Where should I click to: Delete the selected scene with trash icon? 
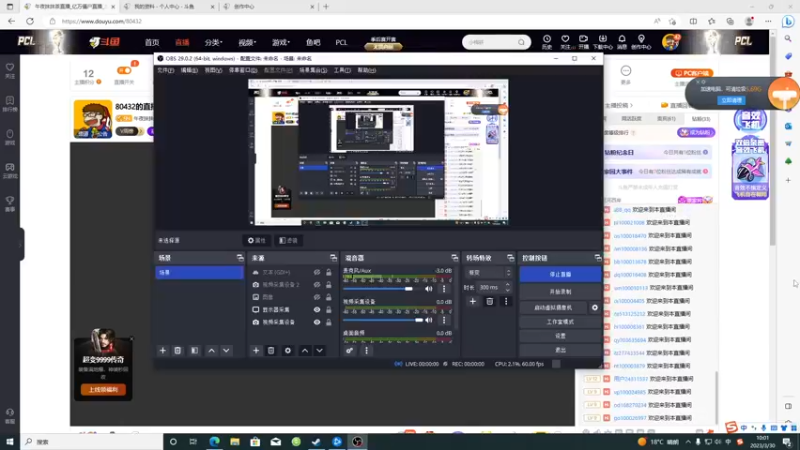tap(178, 351)
